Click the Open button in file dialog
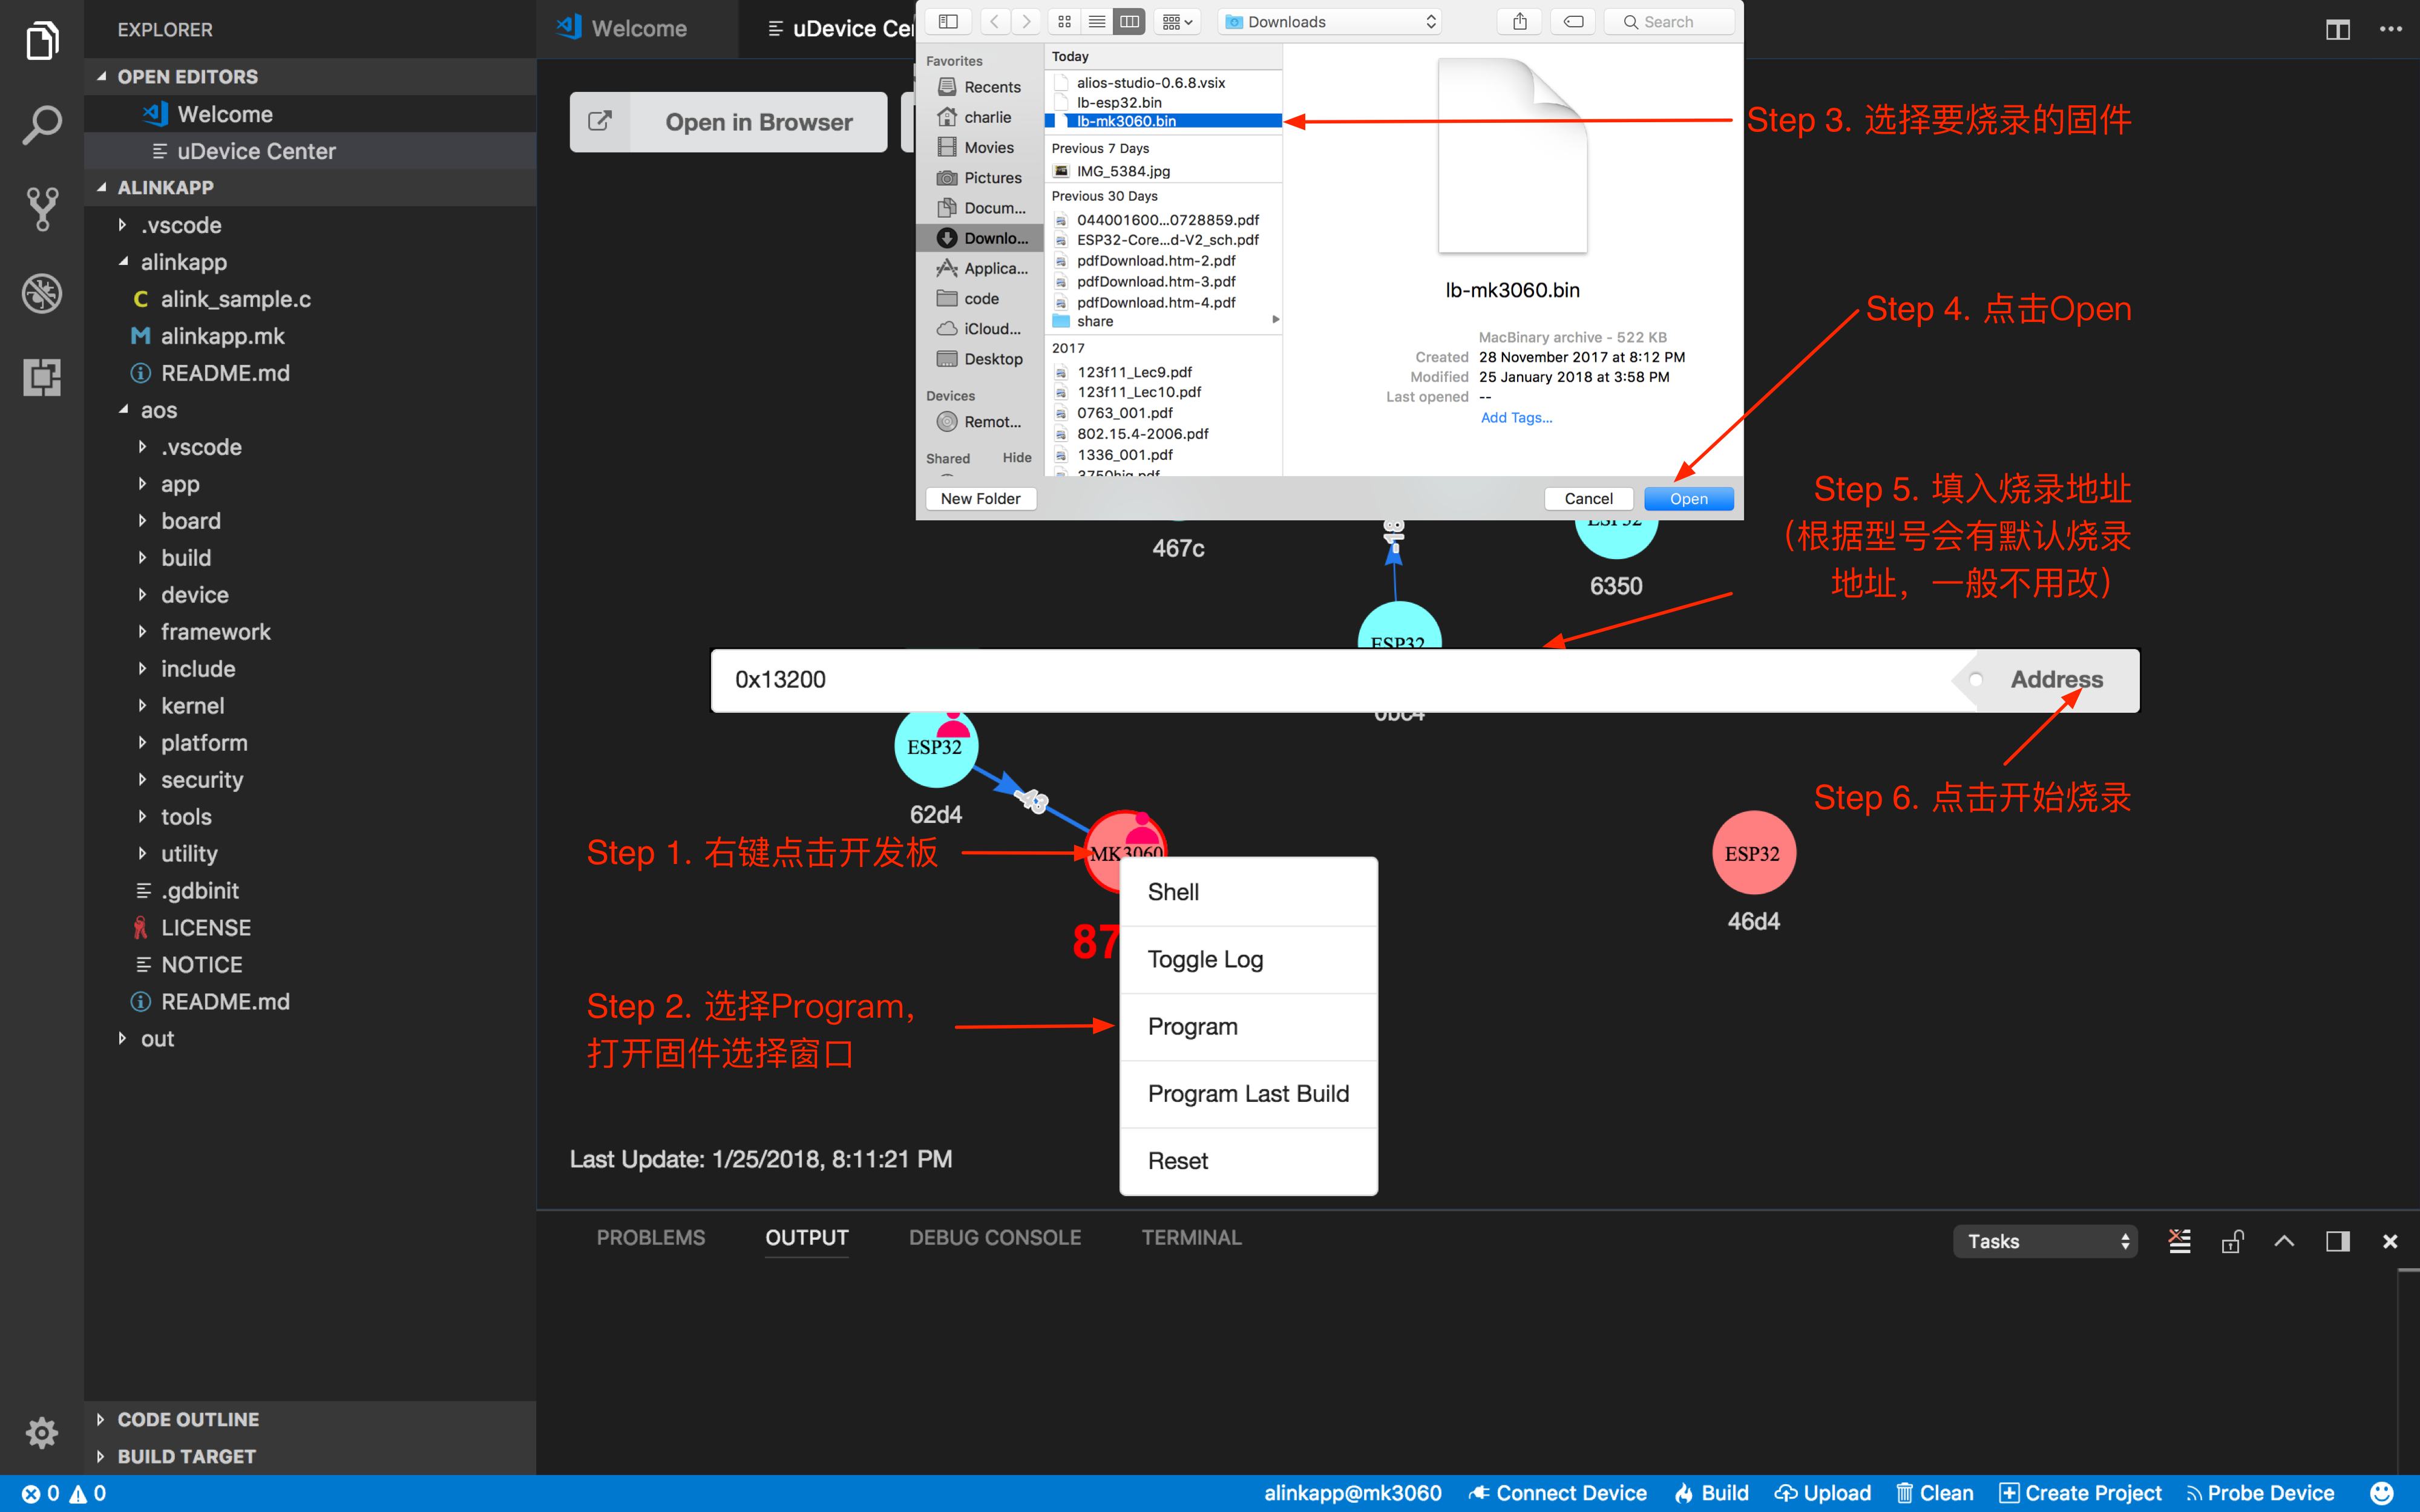Viewport: 2420px width, 1512px height. pyautogui.click(x=1688, y=498)
